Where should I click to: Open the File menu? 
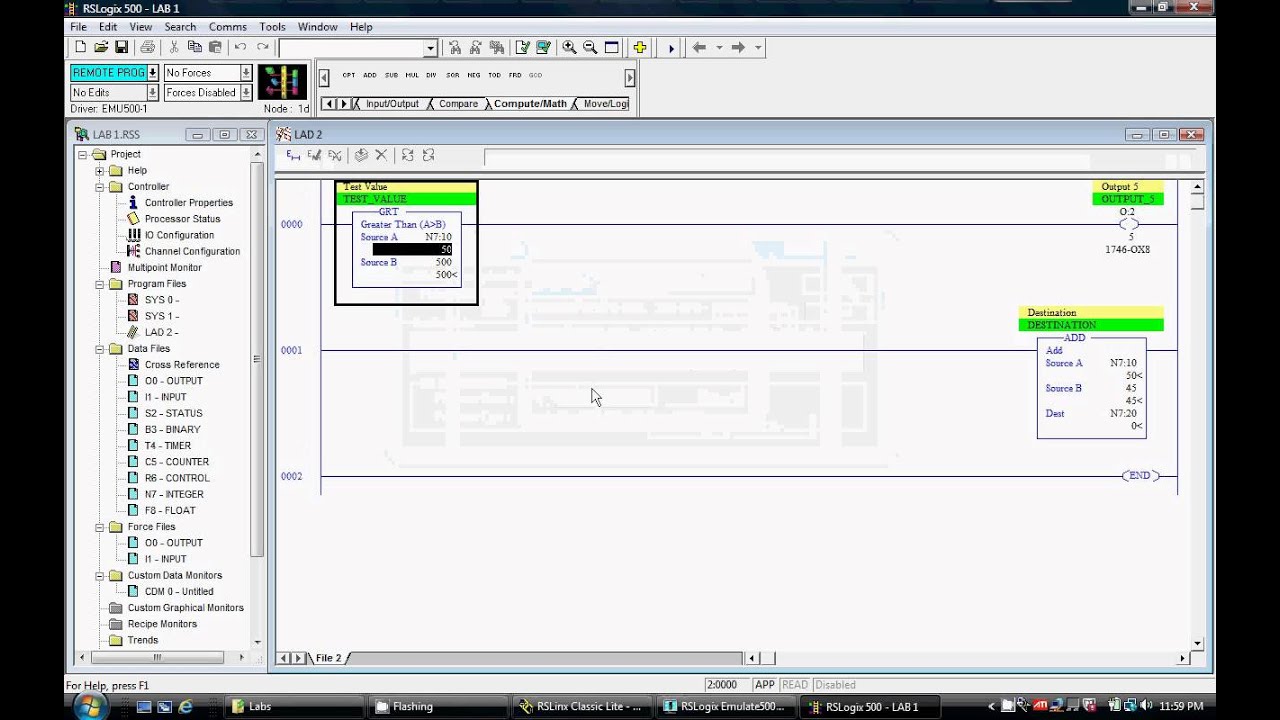tap(78, 27)
